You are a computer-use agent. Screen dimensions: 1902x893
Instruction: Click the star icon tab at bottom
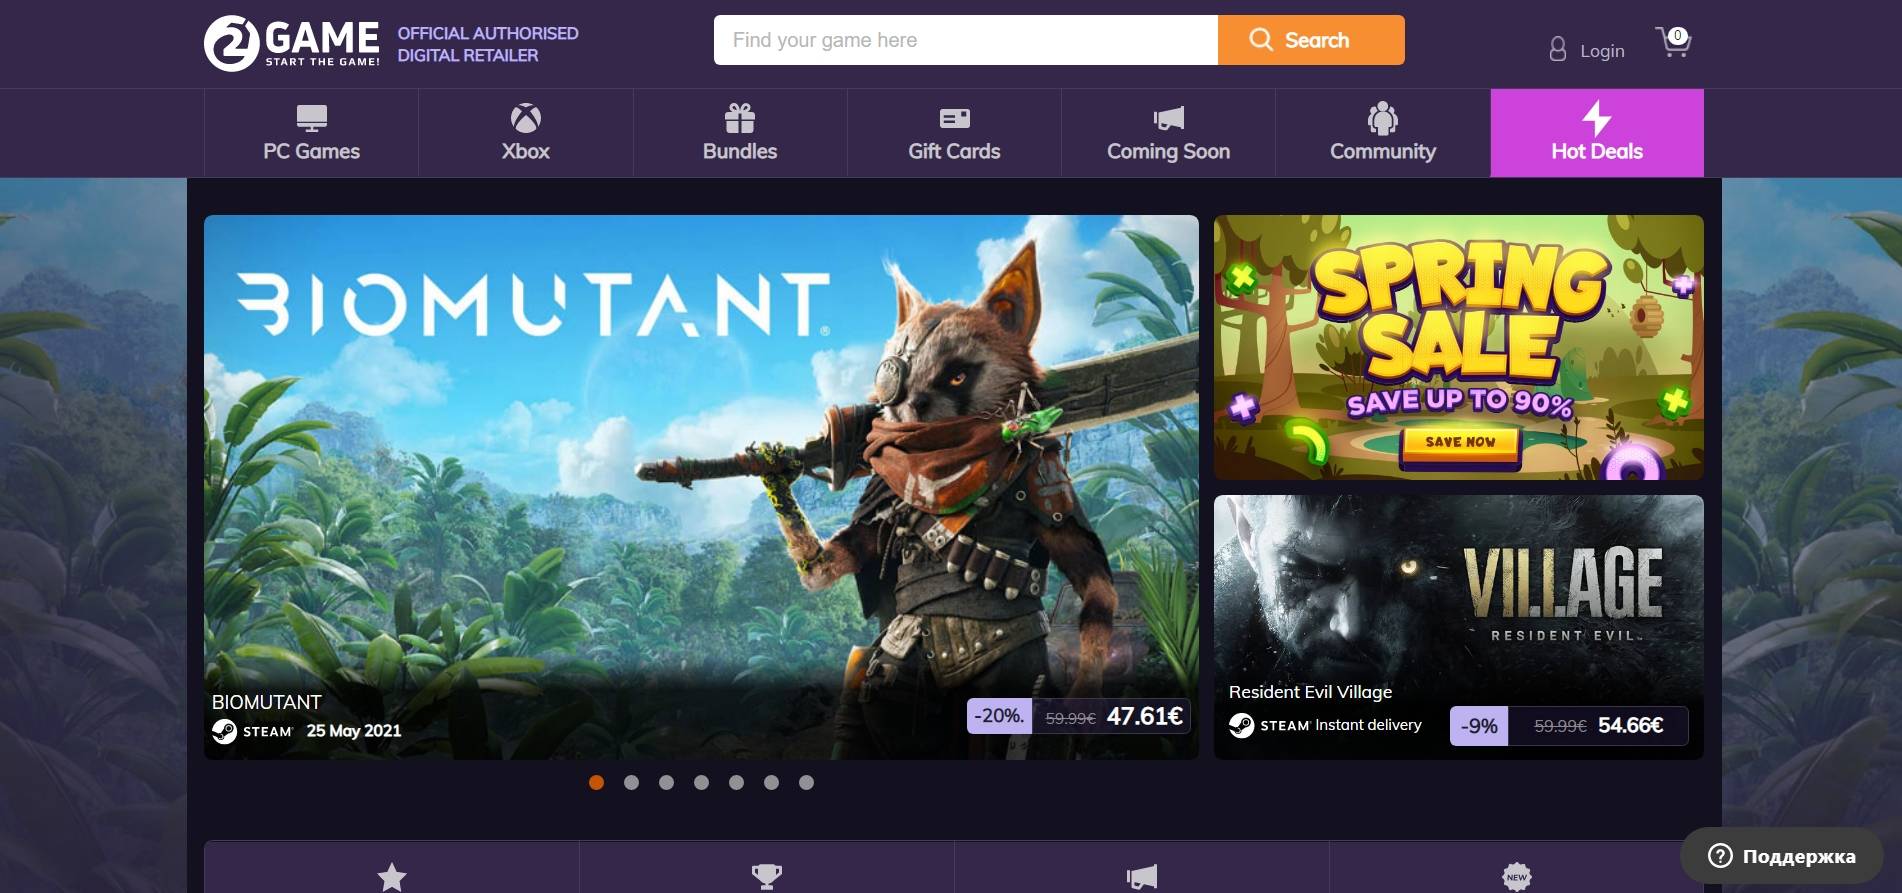click(392, 877)
